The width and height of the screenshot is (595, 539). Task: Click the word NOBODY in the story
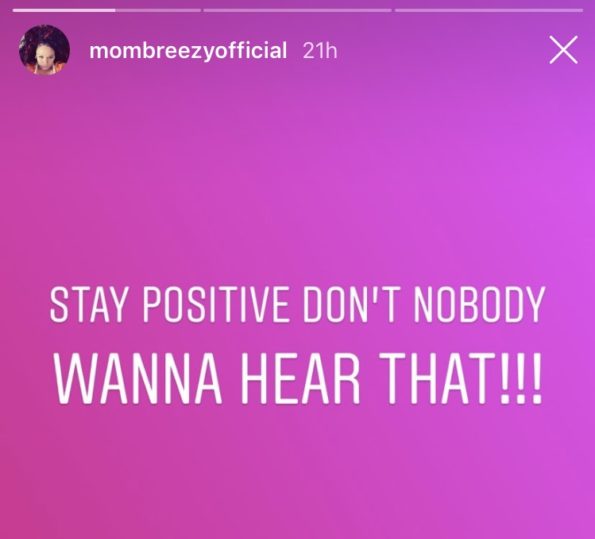(x=479, y=305)
